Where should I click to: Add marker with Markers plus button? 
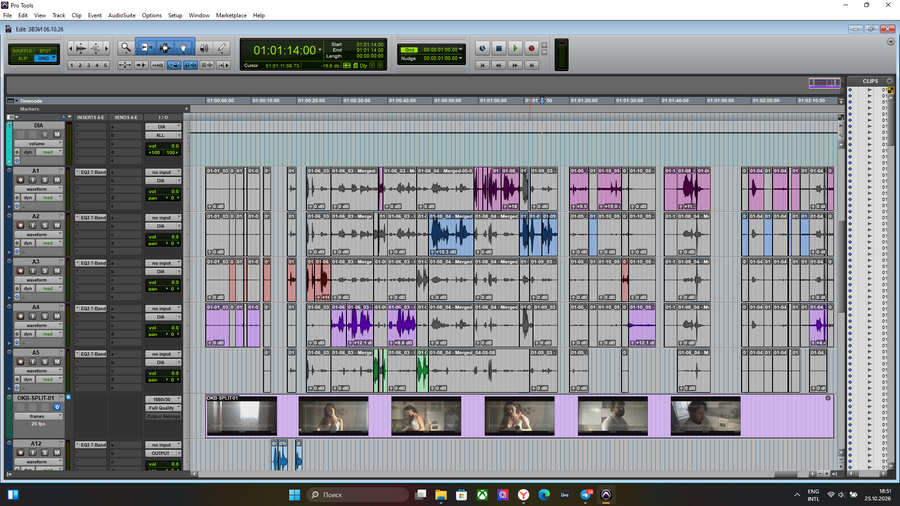187,108
